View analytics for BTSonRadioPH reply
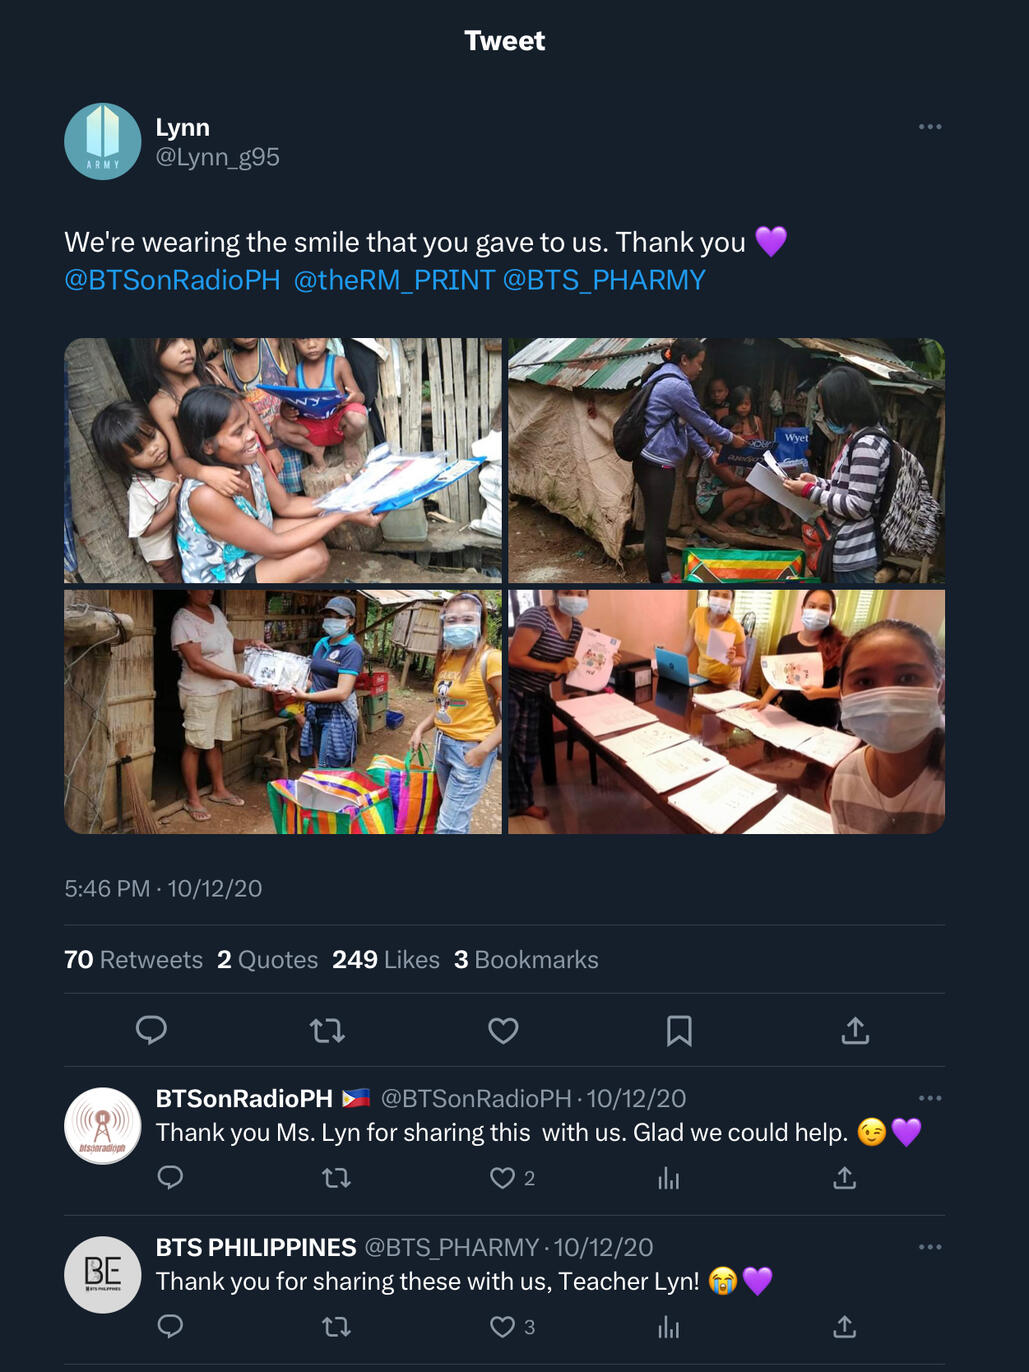1029x1372 pixels. tap(669, 1179)
